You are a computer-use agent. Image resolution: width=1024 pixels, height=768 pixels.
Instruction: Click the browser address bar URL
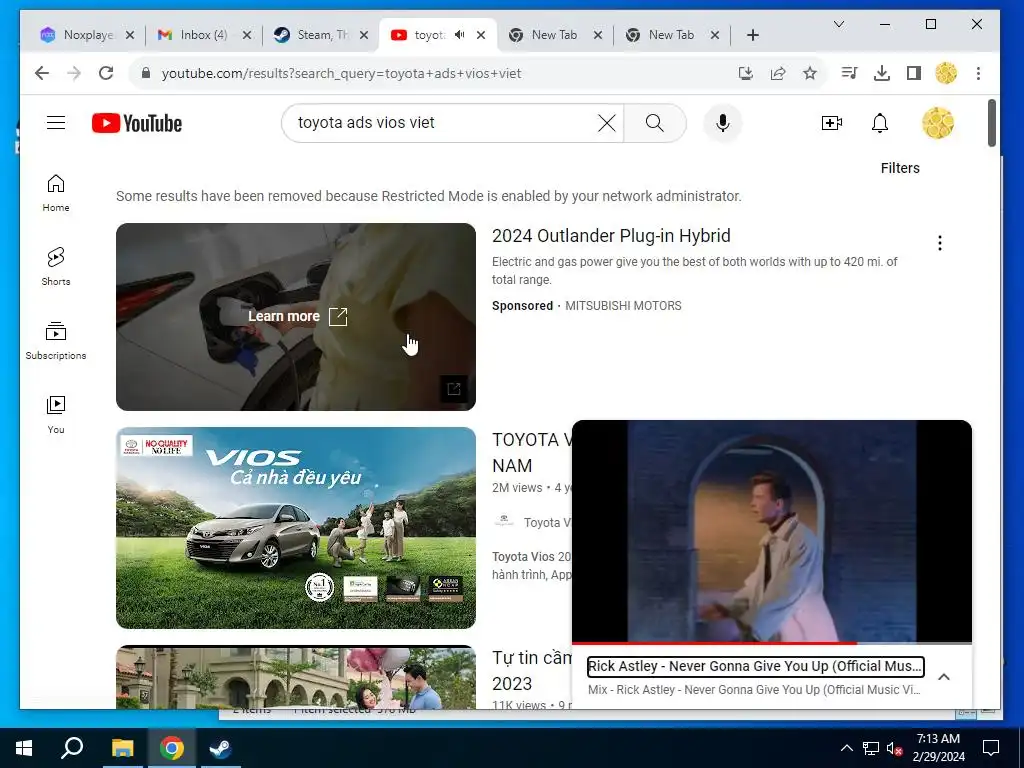tap(341, 73)
